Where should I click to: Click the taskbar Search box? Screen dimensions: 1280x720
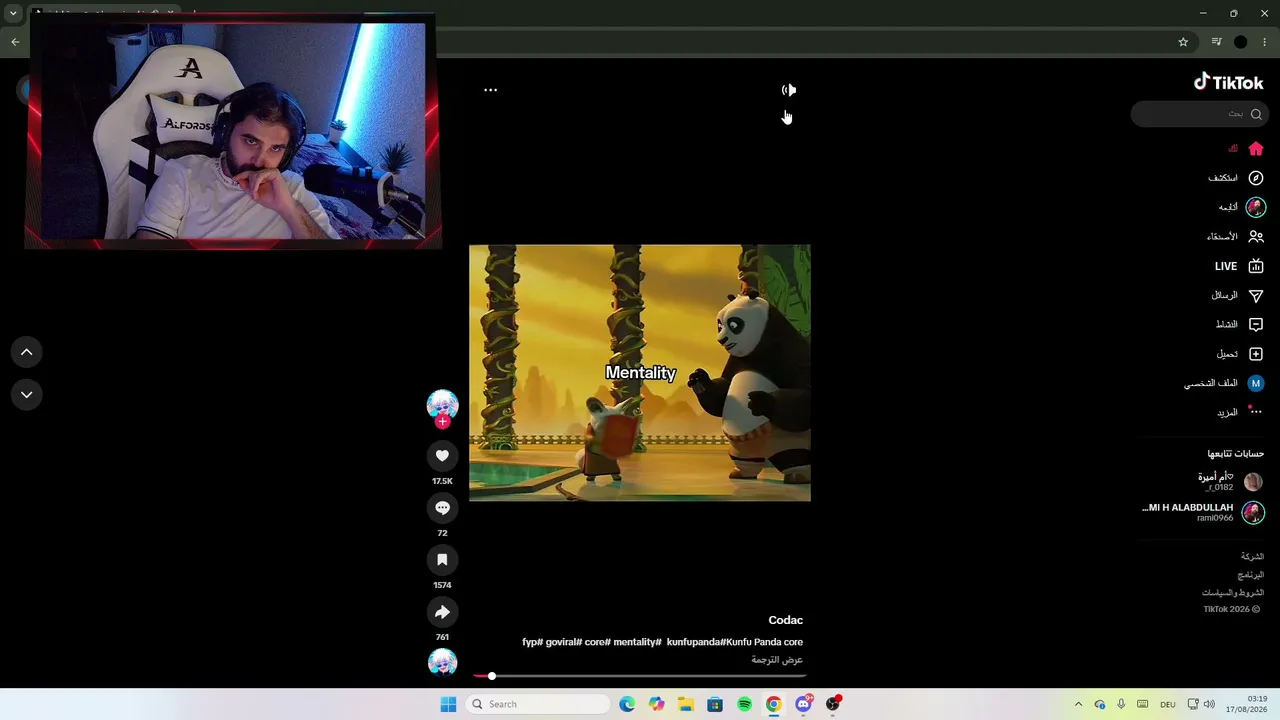(538, 704)
